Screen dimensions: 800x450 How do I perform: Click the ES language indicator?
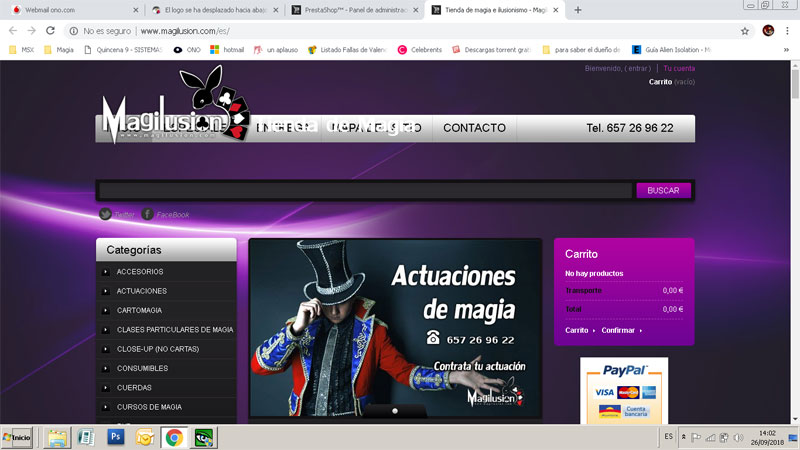pos(668,437)
